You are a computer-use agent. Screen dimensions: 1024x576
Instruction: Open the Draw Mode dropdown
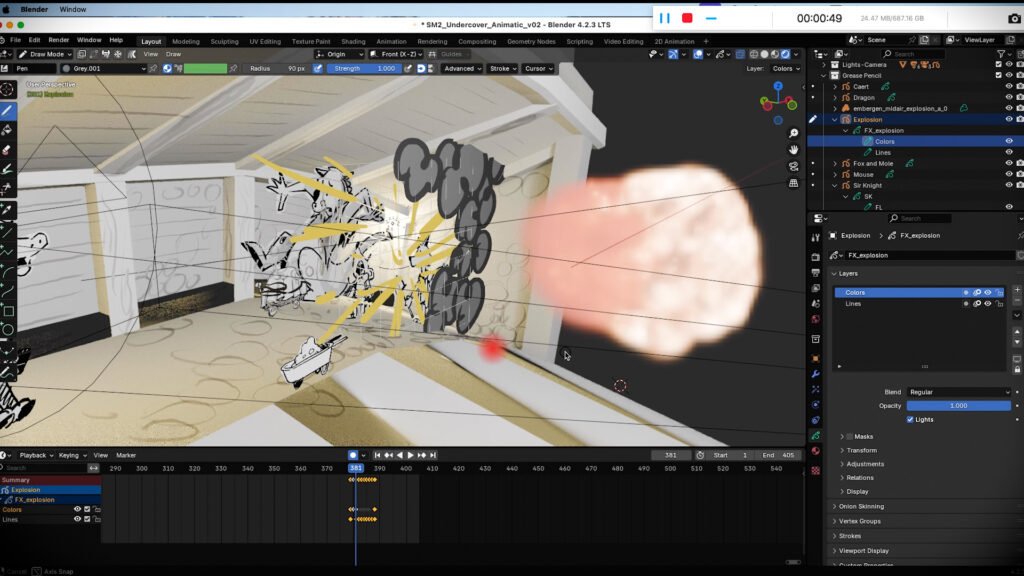45,54
